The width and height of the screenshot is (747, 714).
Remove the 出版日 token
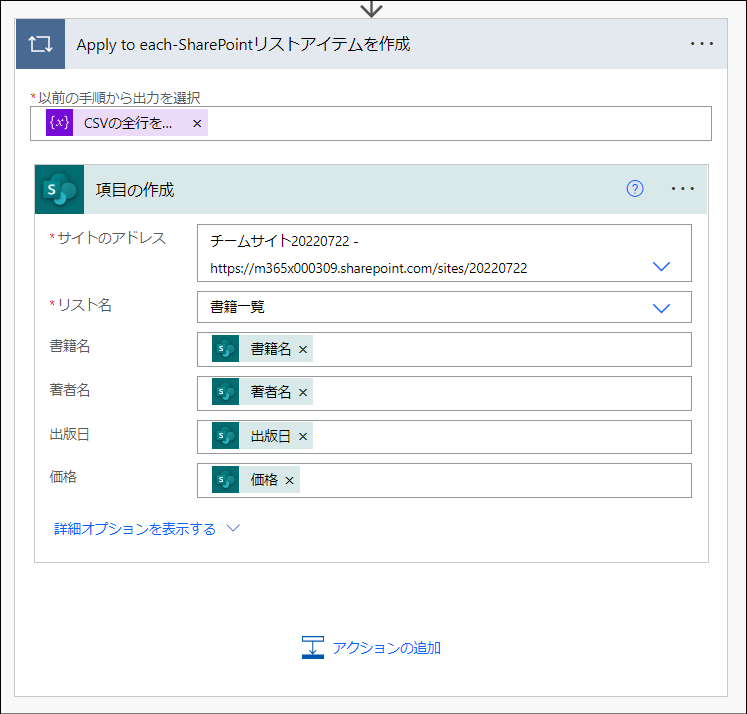coord(303,436)
